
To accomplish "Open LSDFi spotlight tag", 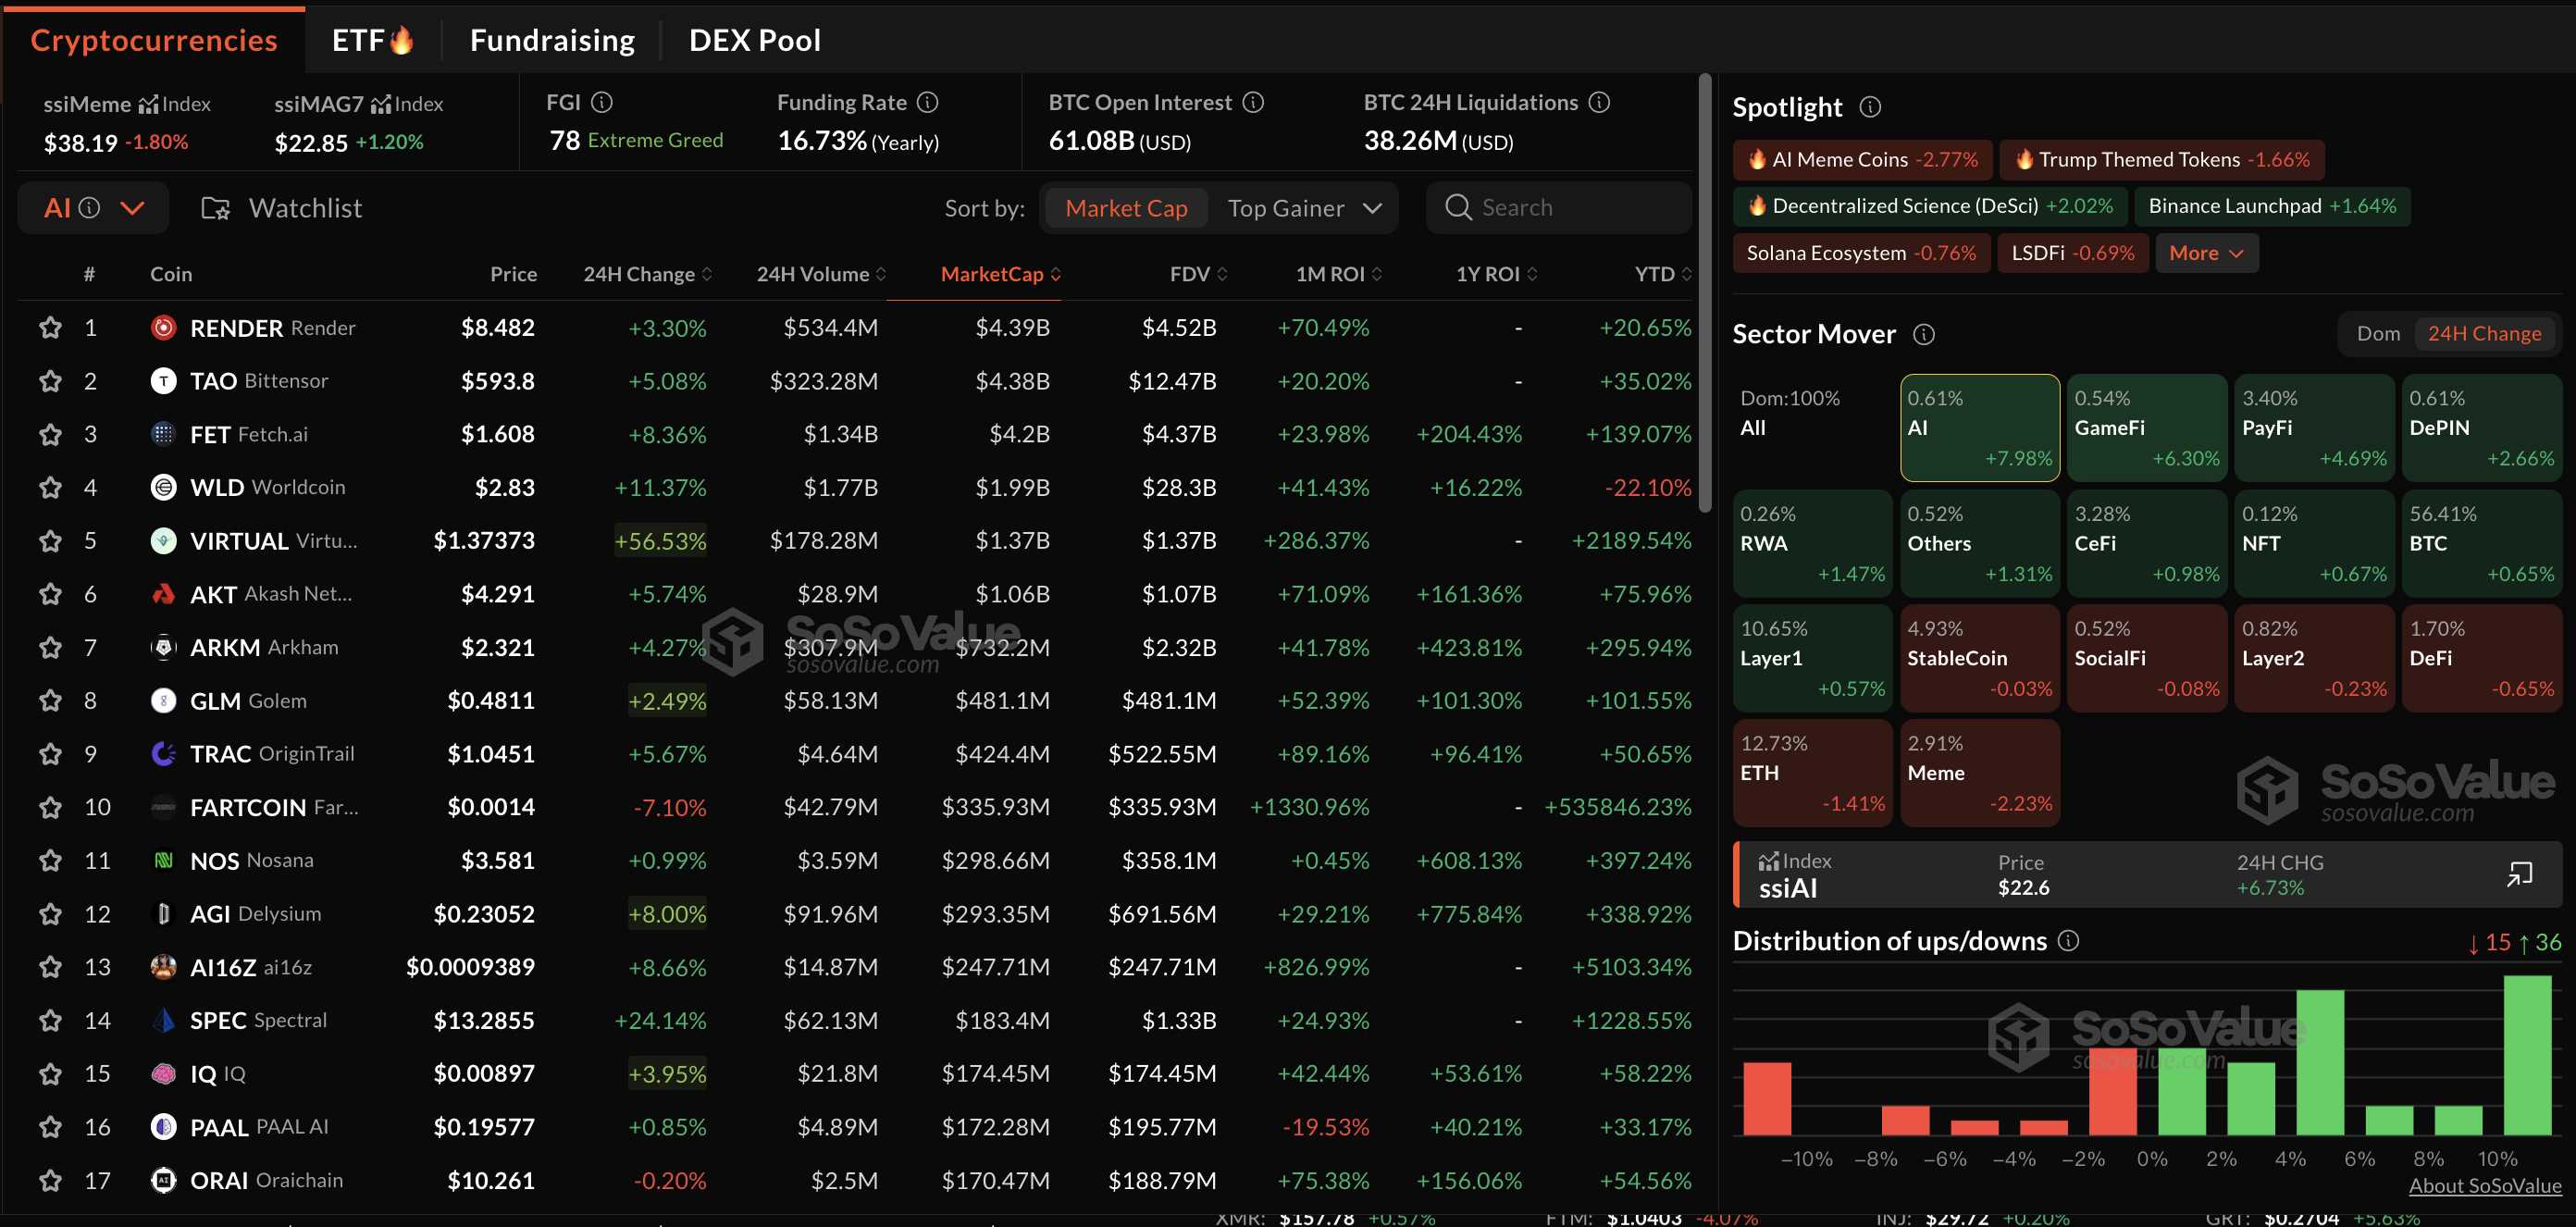I will coord(2072,253).
